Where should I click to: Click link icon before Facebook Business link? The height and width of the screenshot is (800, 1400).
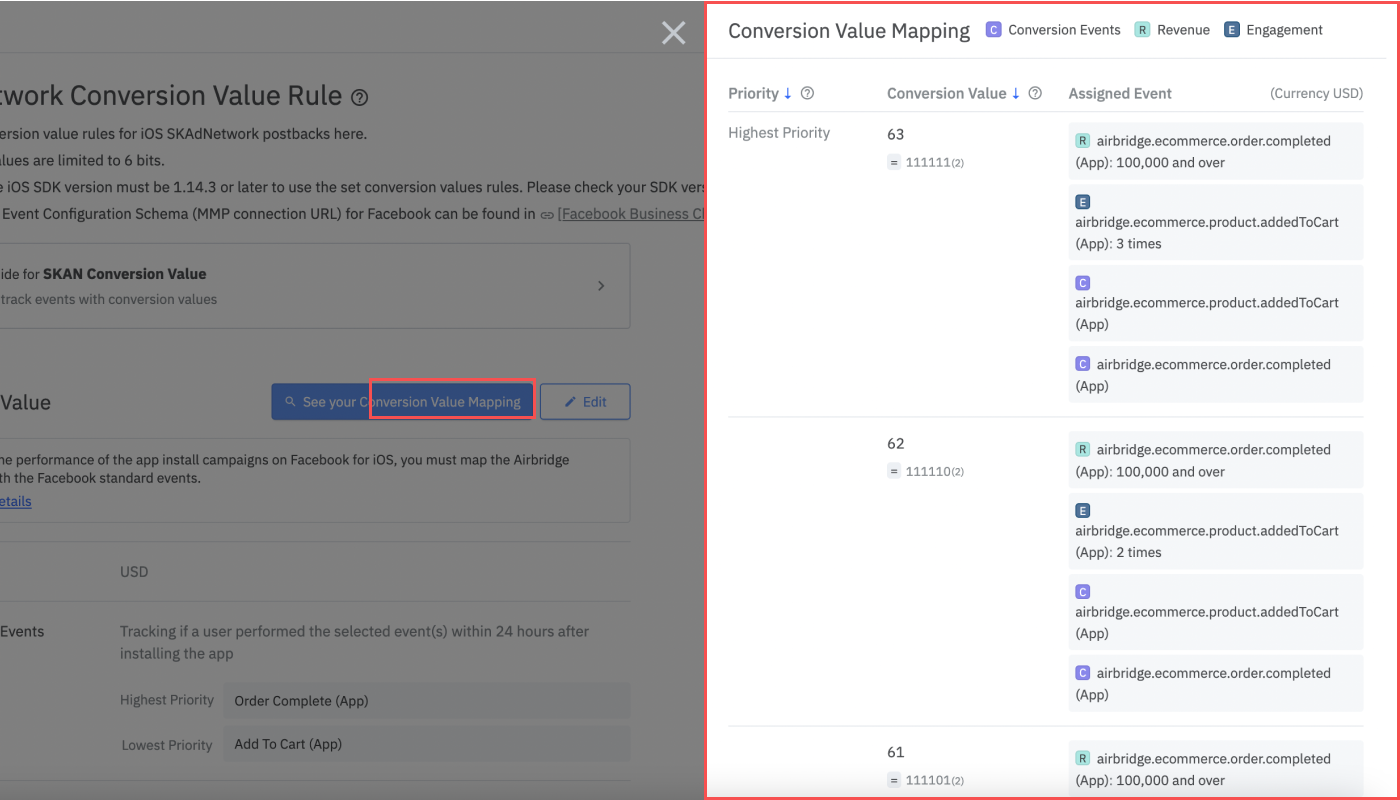tap(546, 214)
